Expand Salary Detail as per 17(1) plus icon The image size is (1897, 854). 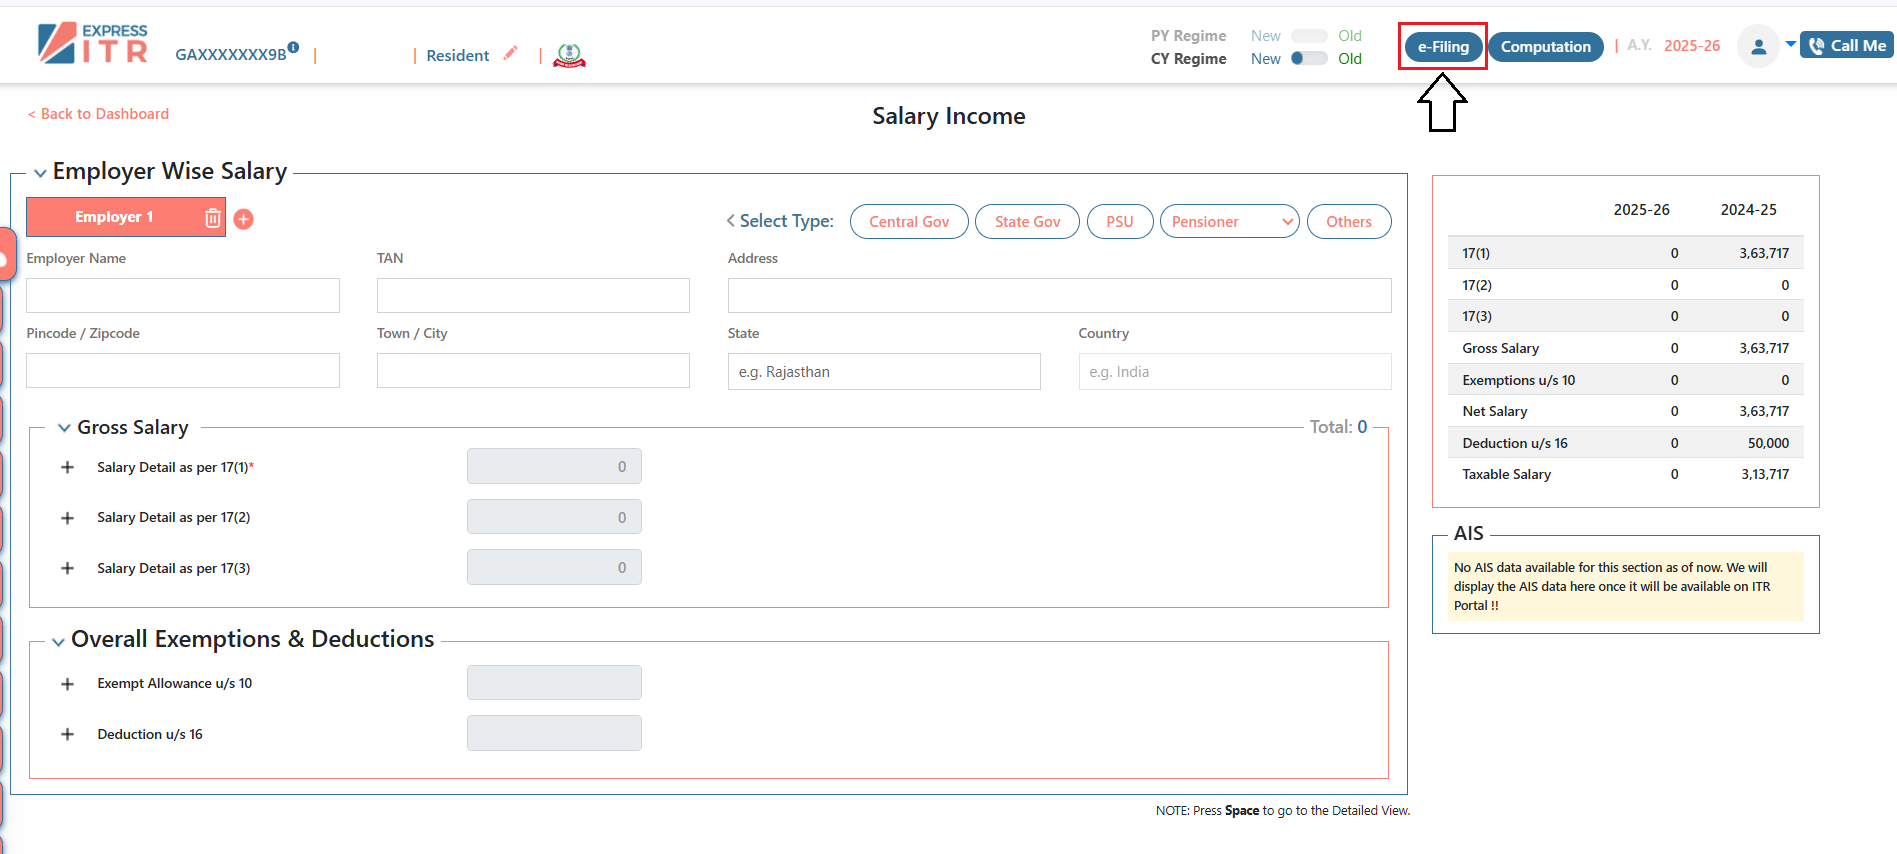68,467
